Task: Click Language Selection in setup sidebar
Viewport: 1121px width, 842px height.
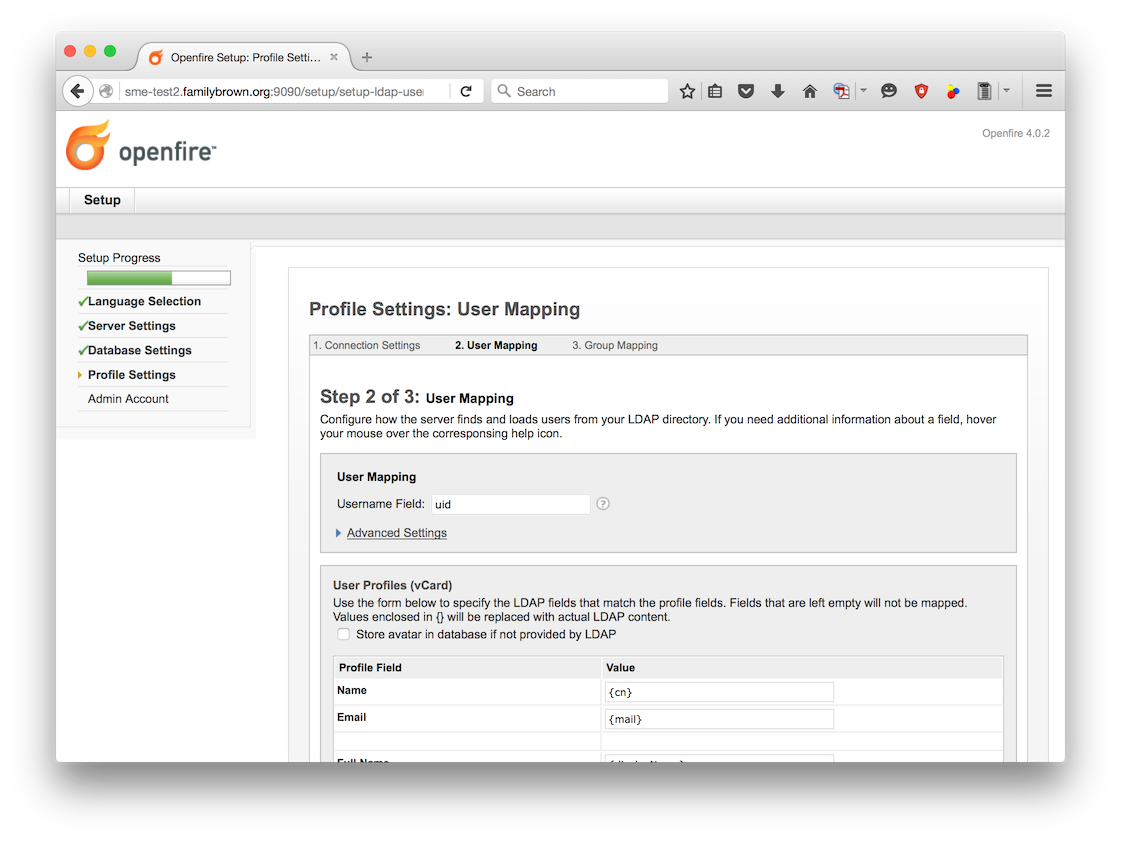Action: 144,302
